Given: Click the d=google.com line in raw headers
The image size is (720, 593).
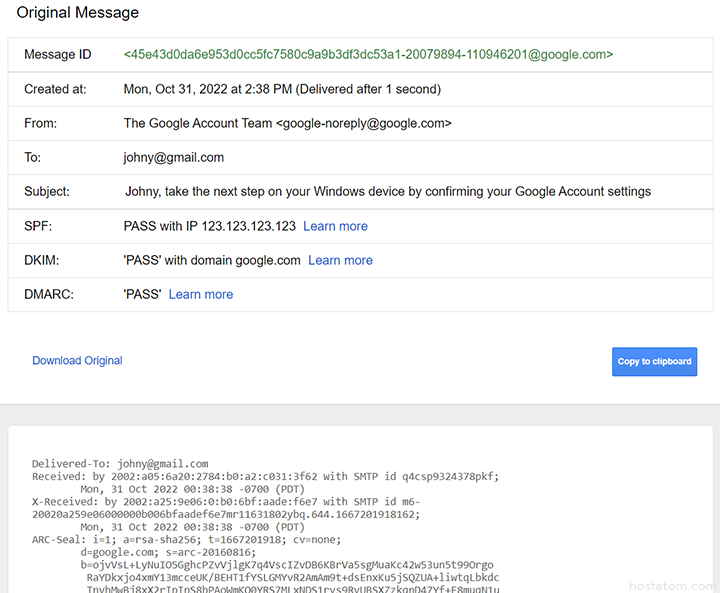Looking at the screenshot, I should [167, 552].
